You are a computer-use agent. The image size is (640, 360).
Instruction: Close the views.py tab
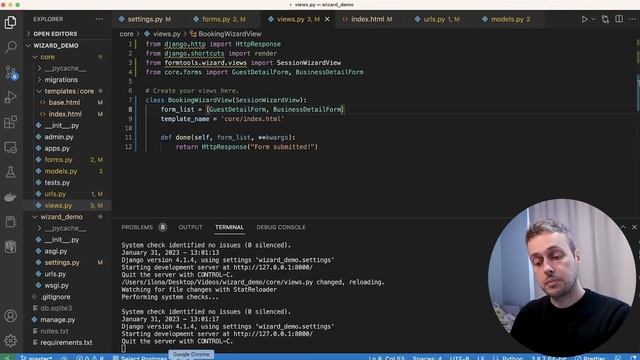327,19
